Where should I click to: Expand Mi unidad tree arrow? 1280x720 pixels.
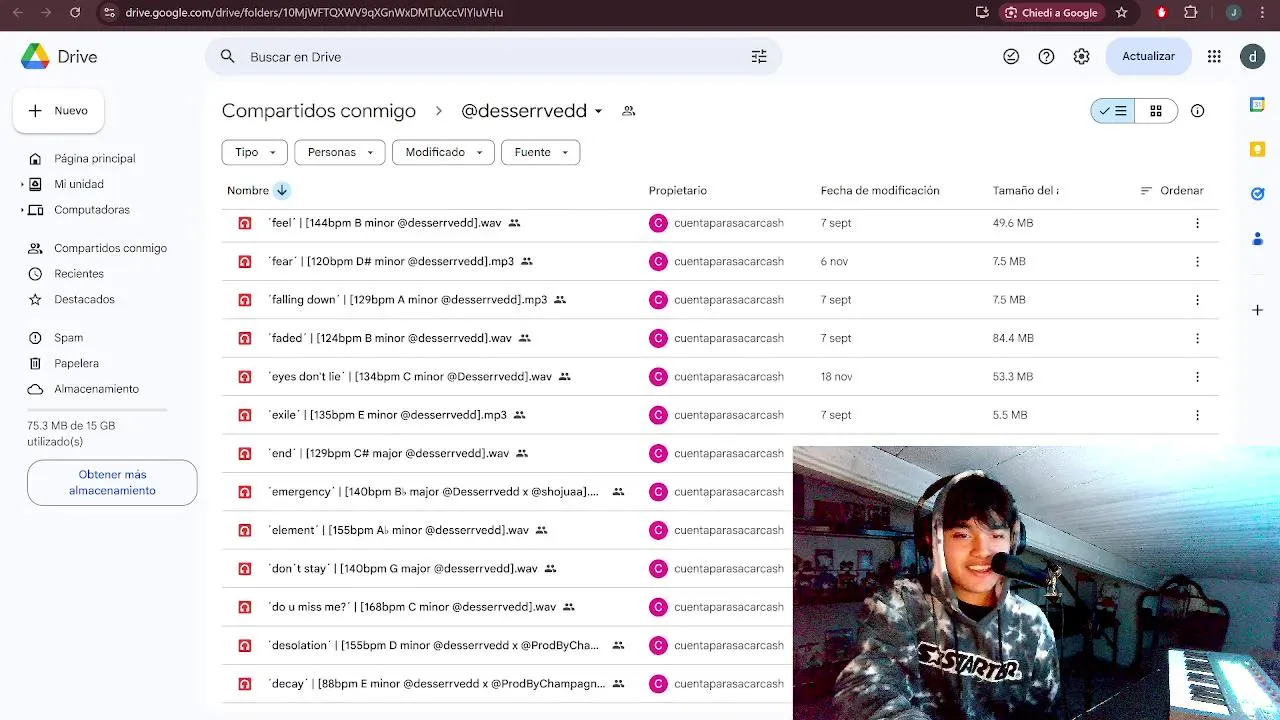[x=22, y=184]
